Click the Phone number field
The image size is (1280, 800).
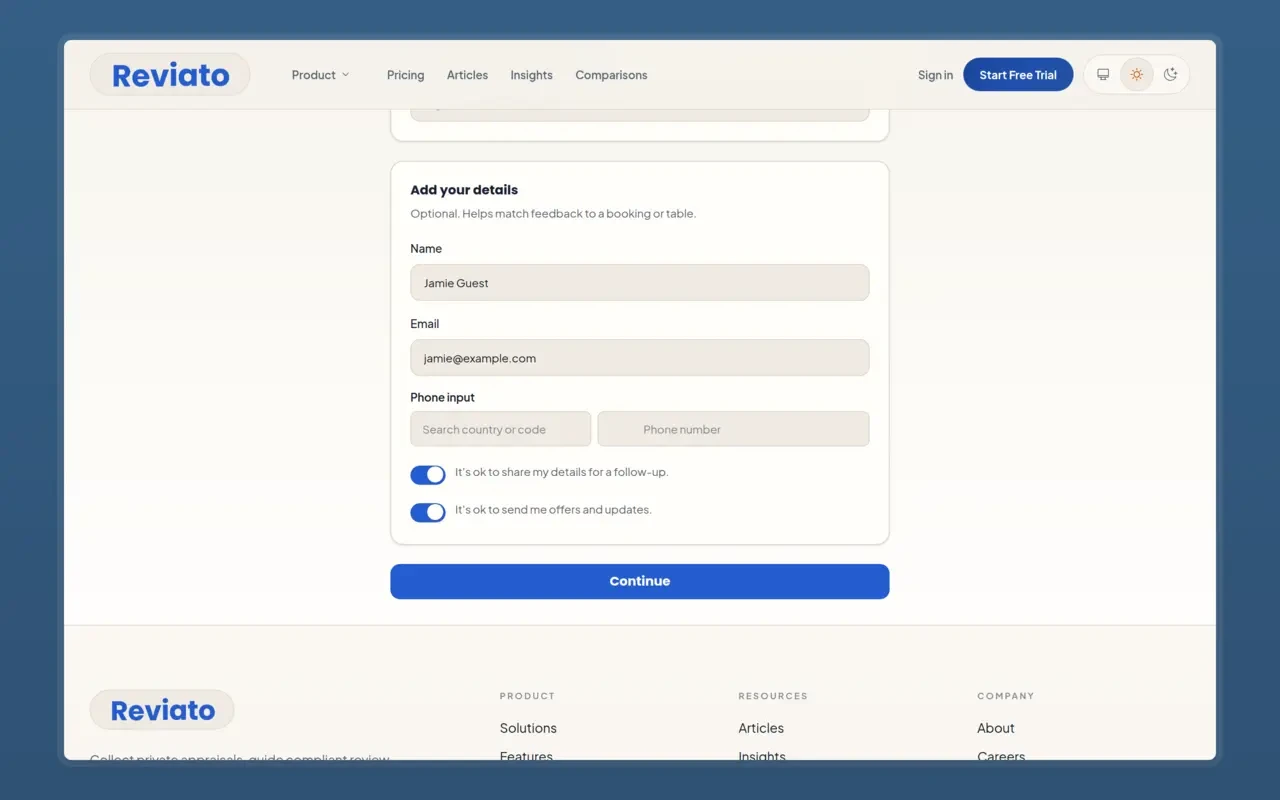click(733, 429)
